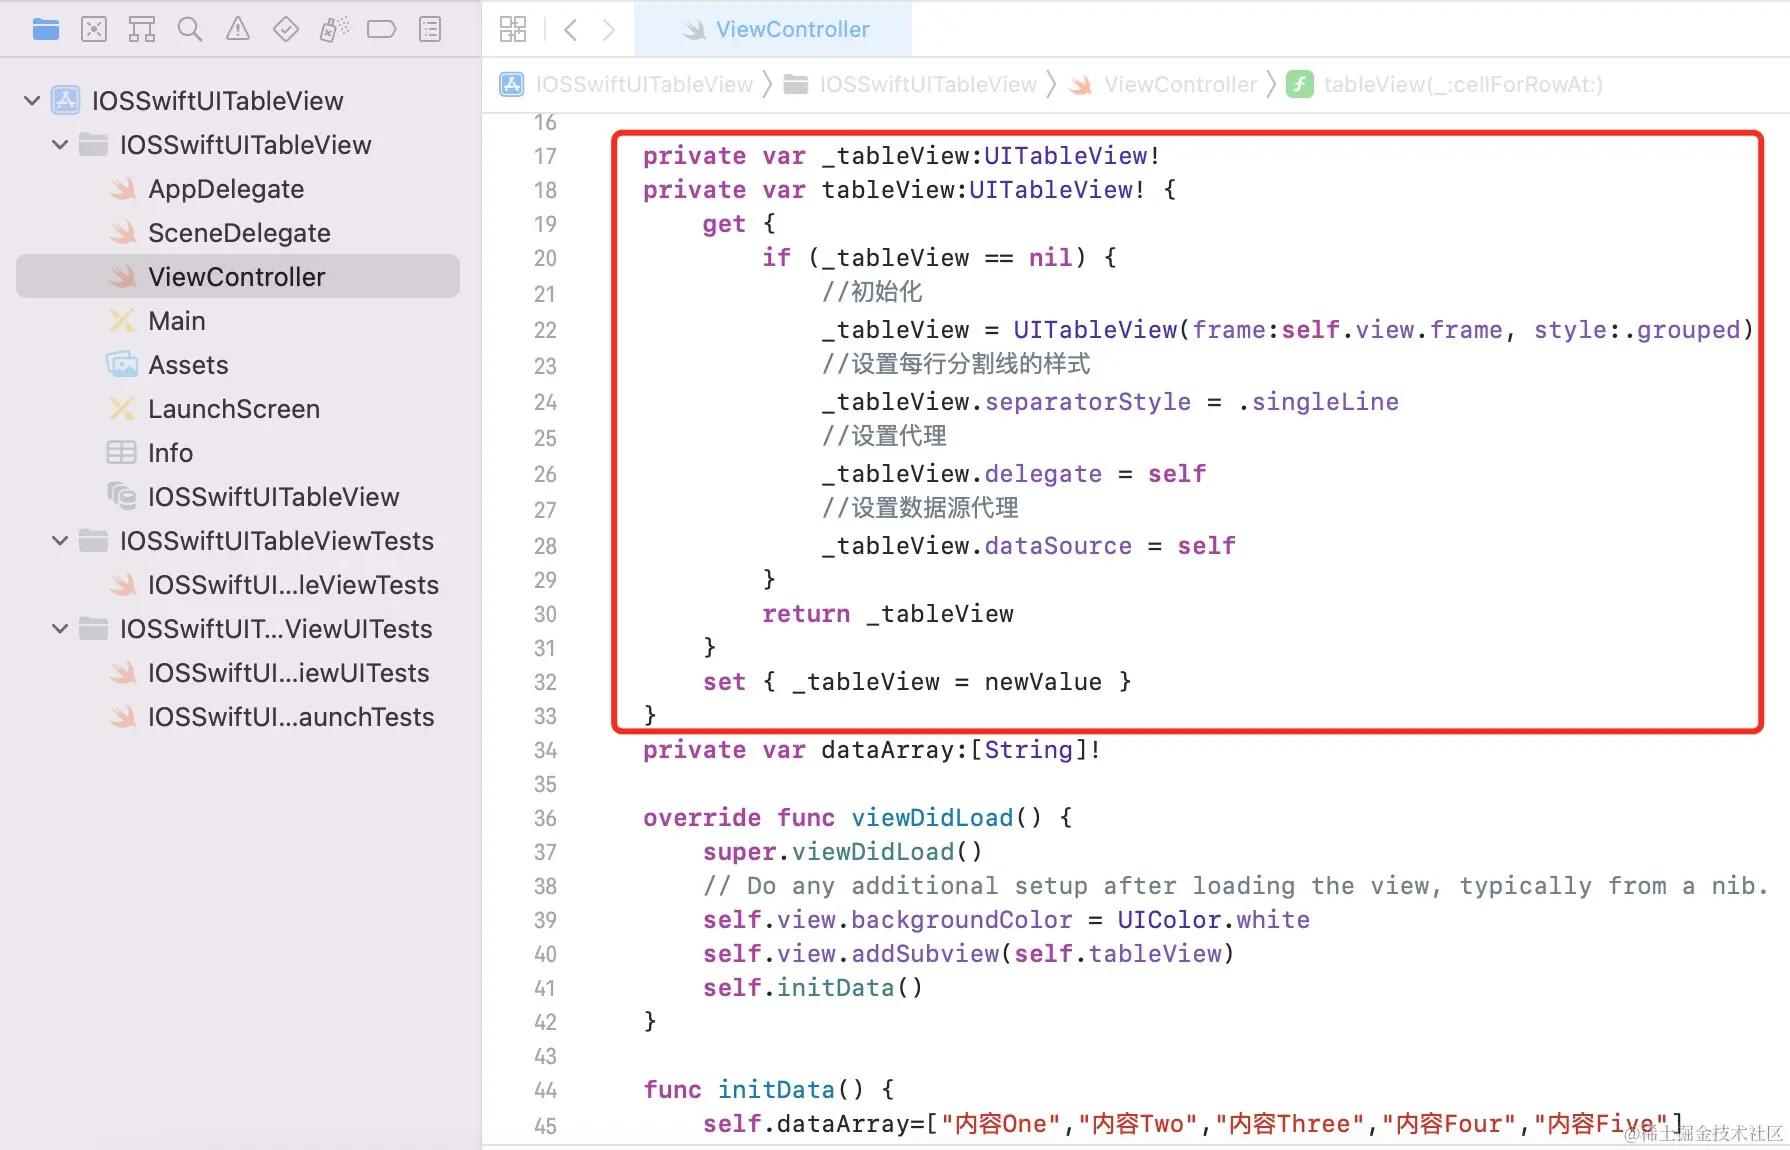Click UIColor.white on line 39
This screenshot has width=1790, height=1150.
1213,920
